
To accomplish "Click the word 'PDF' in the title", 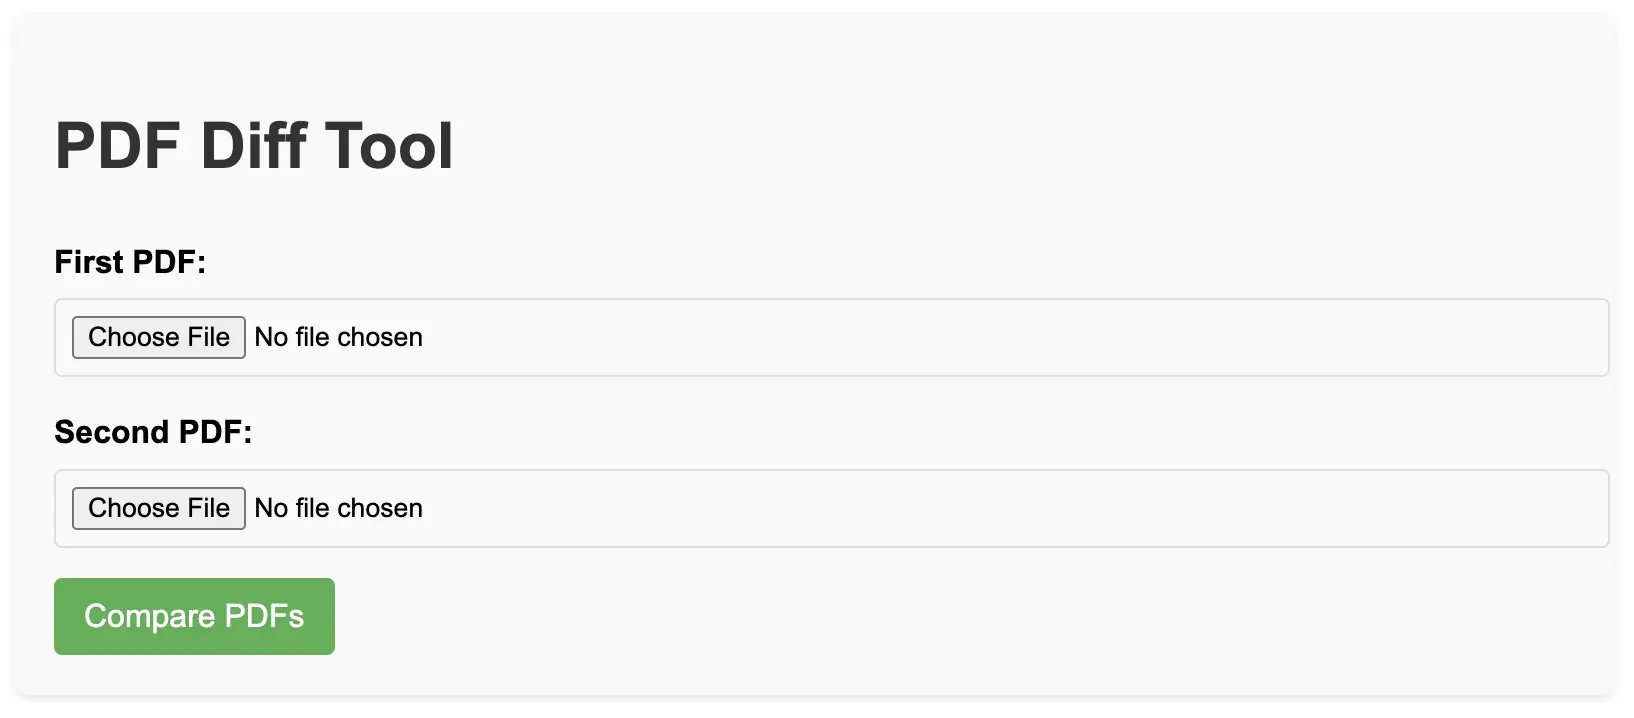I will [x=118, y=146].
